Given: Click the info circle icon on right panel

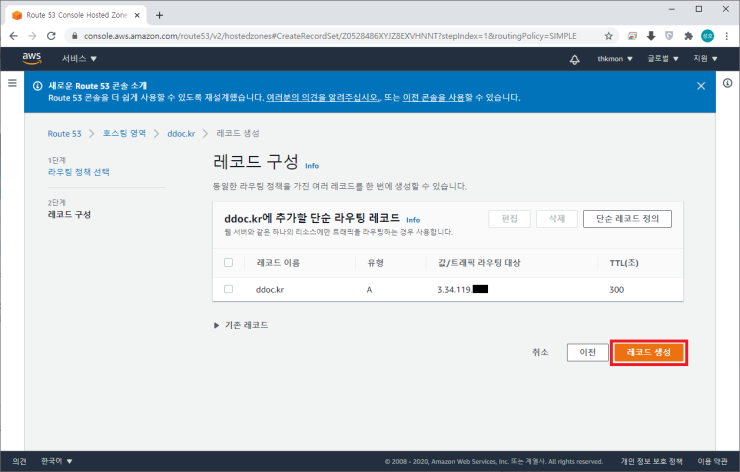Looking at the screenshot, I should point(727,83).
